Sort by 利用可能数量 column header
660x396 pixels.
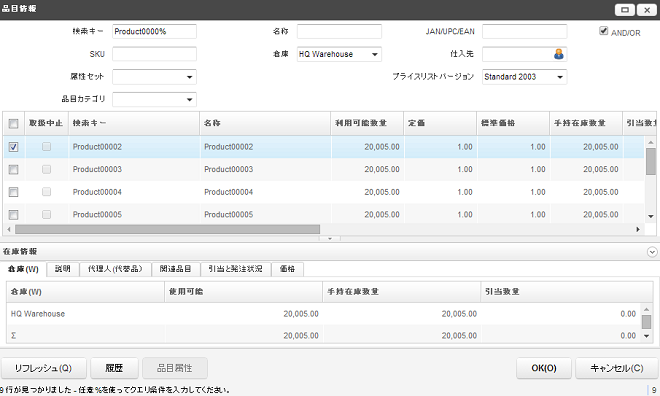click(x=367, y=123)
